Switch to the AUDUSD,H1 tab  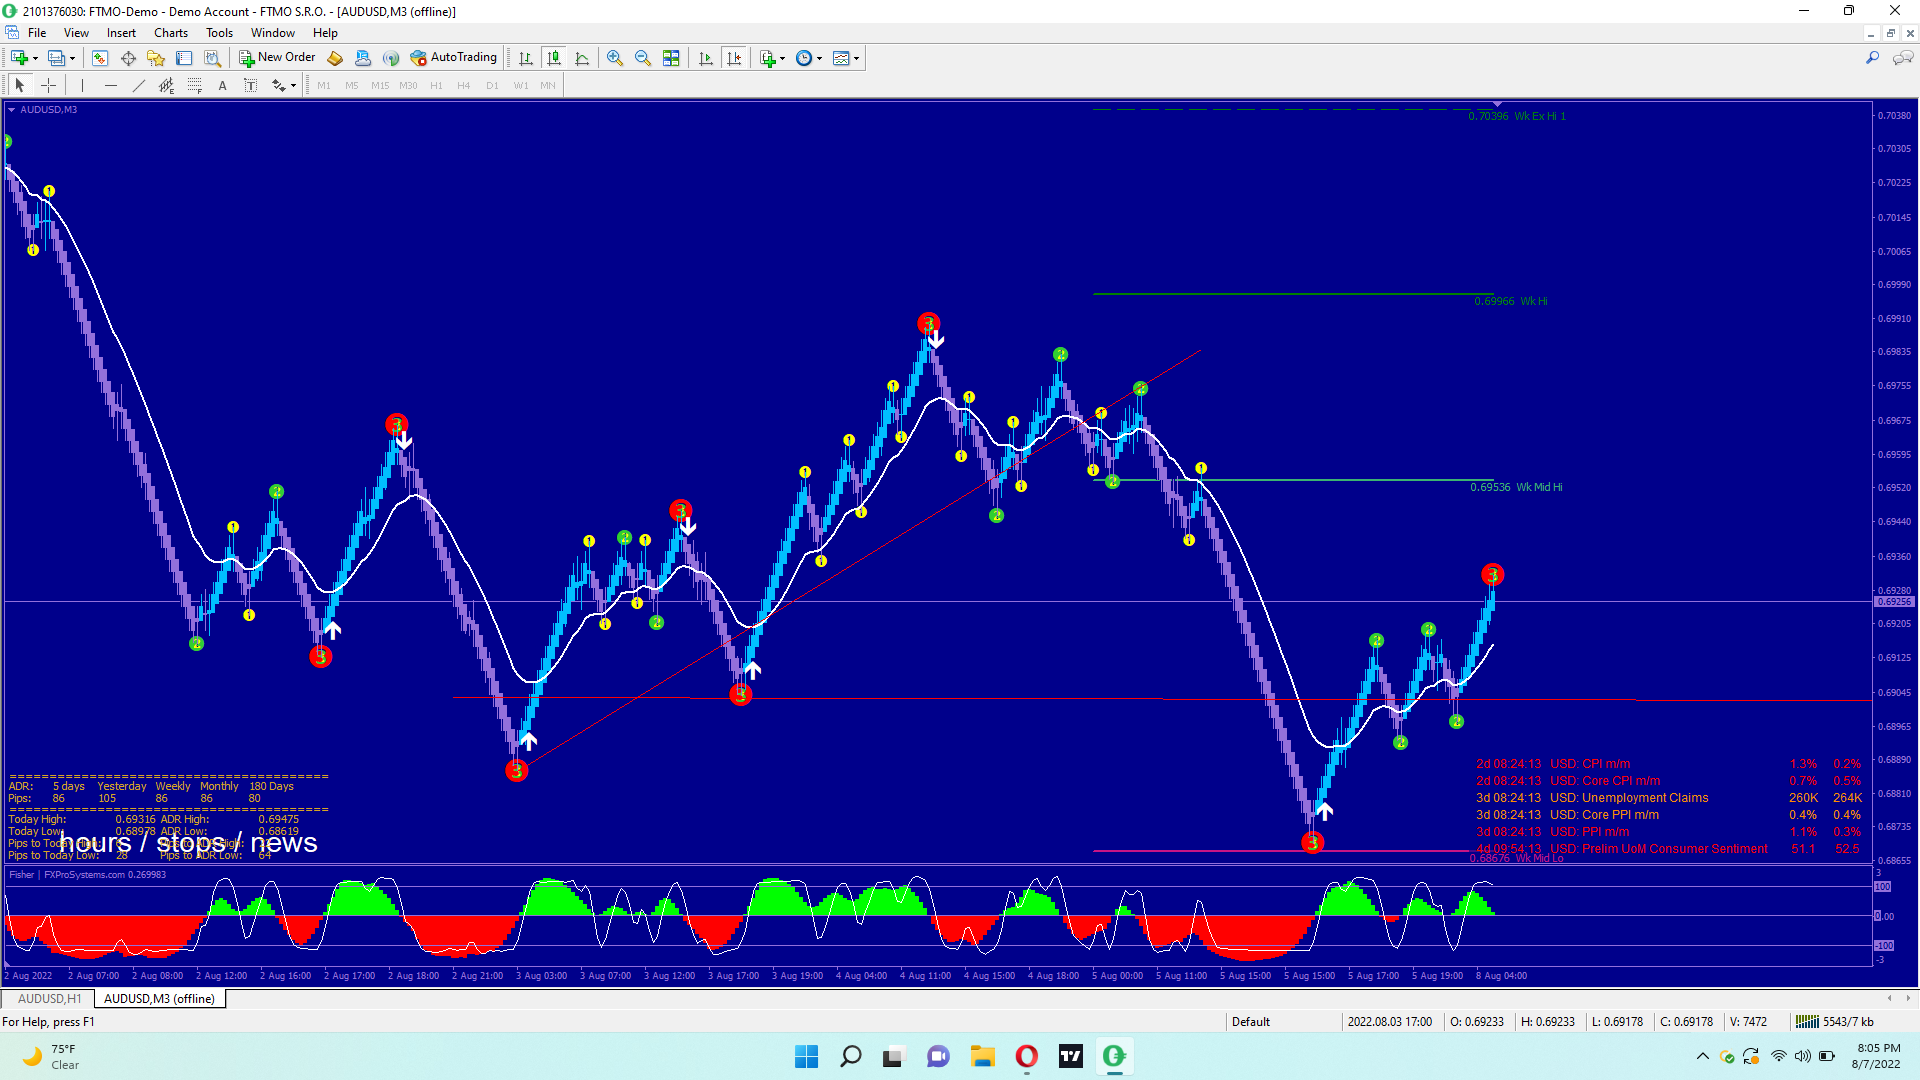[49, 998]
